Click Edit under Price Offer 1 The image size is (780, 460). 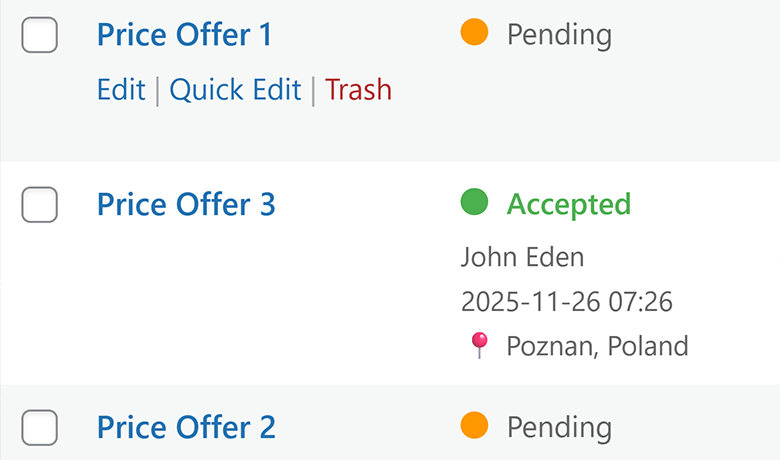(x=121, y=90)
